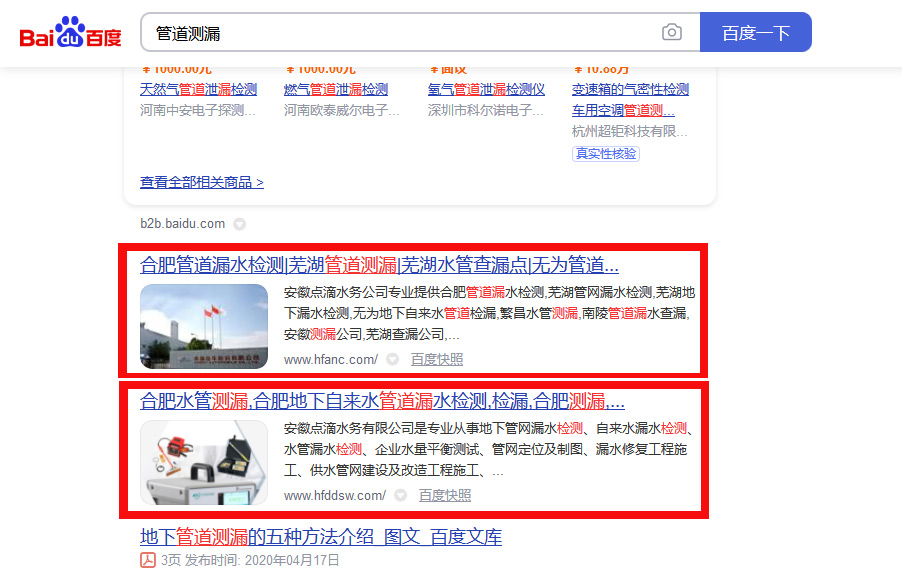Open 地下管道测漏的五种方法介绍 文库 result
902x571 pixels.
(321, 537)
